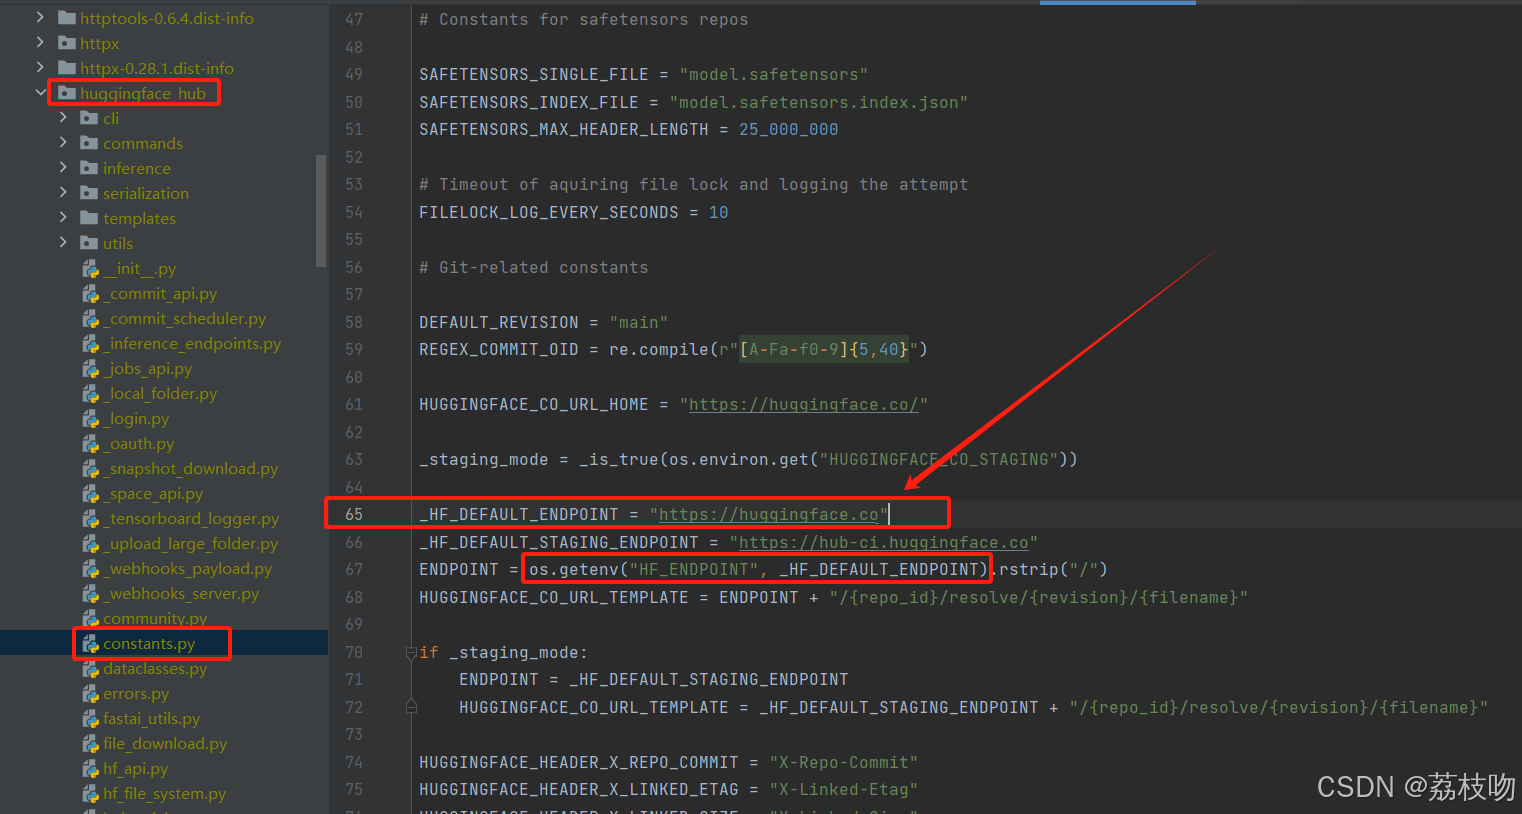
Task: Click the fold end marker on line 72
Action: click(x=411, y=707)
